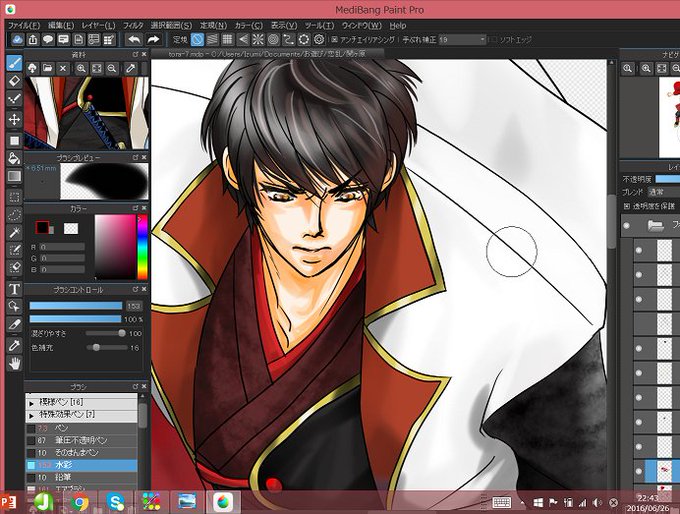This screenshot has height=514, width=680.
Task: Select the Select Eraser tool
Action: 14,268
